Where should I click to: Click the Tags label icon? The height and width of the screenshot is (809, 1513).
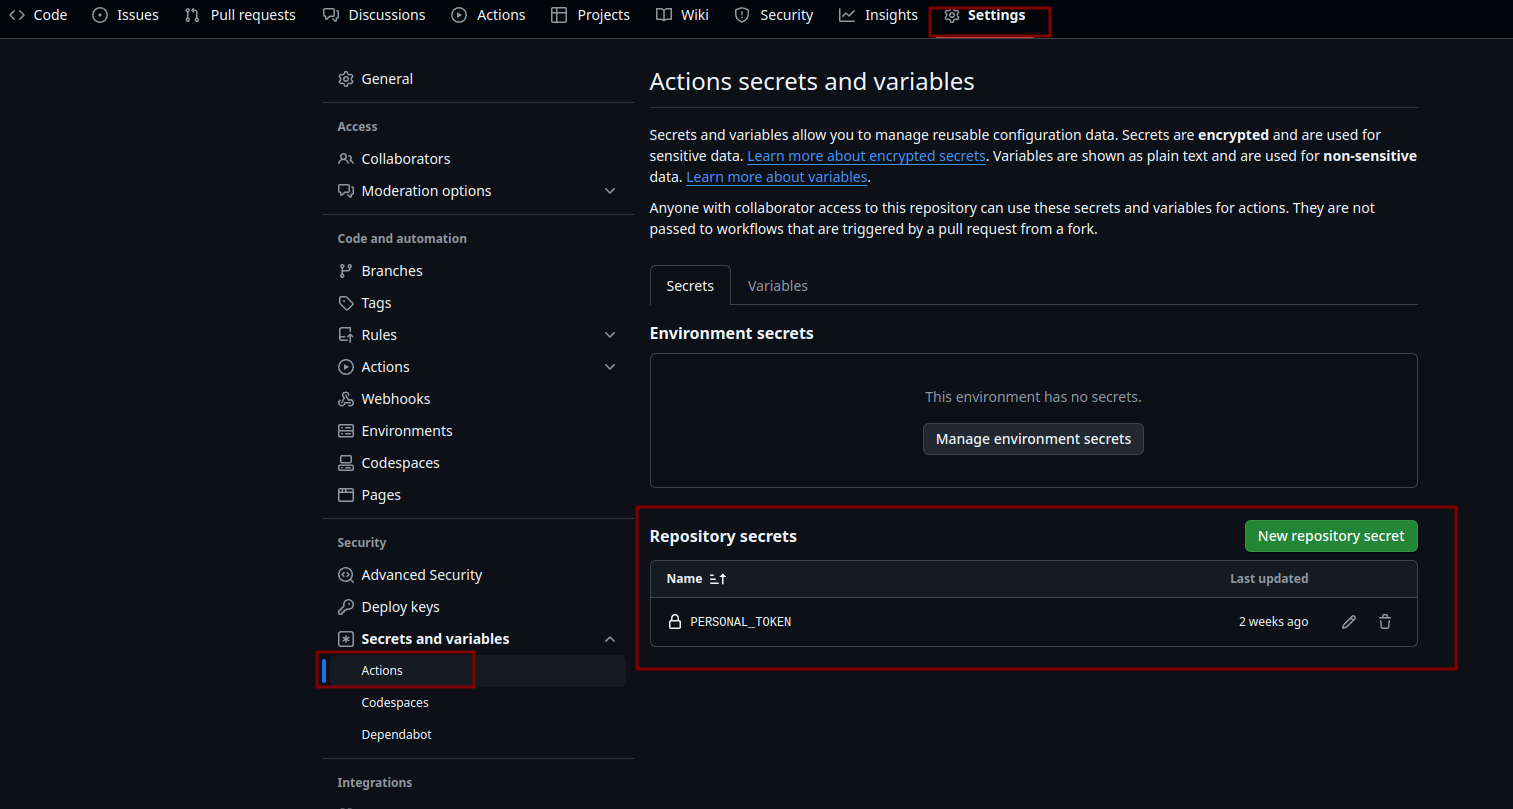click(346, 303)
